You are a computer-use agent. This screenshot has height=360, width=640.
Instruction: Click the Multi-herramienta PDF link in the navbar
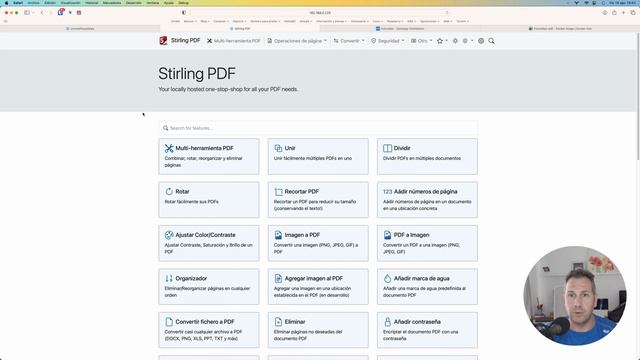(x=233, y=41)
